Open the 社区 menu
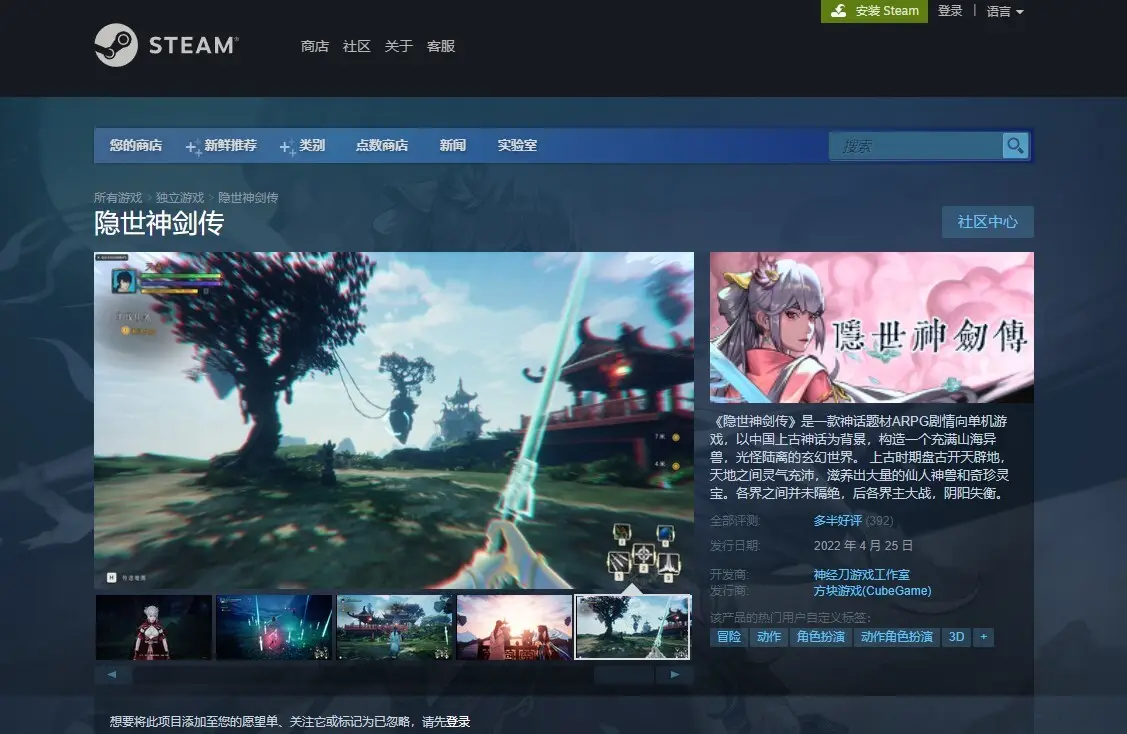 [x=356, y=46]
